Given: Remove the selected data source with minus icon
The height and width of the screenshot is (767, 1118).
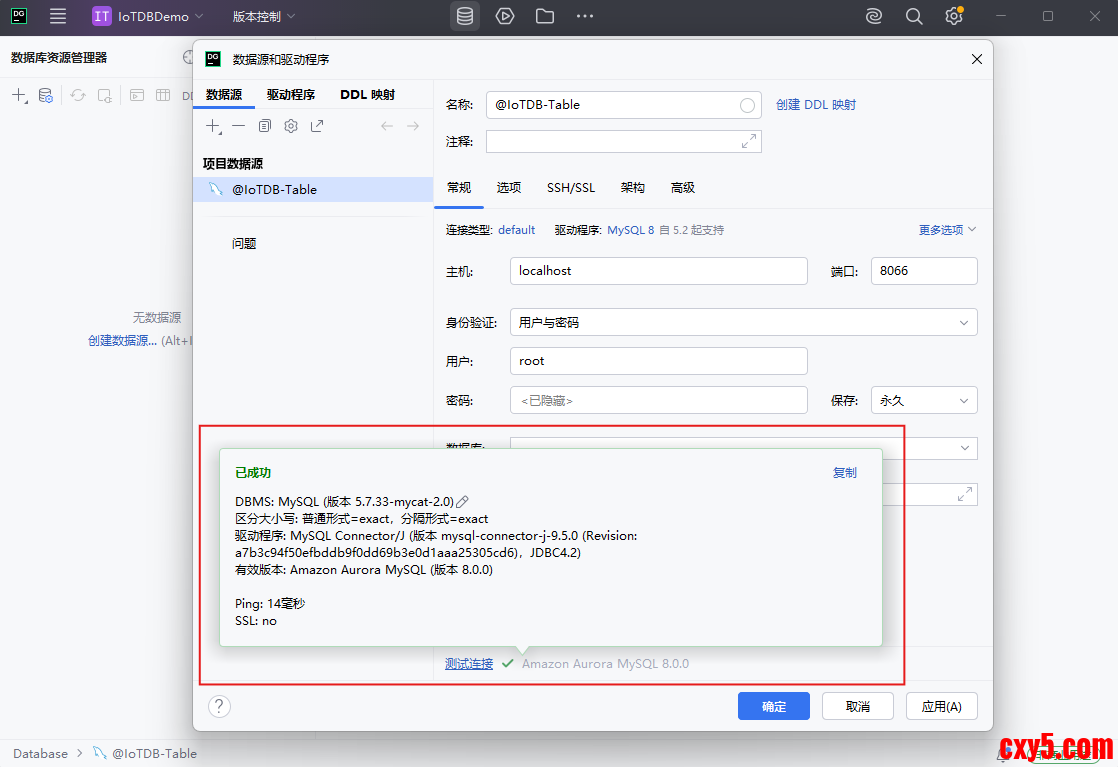Looking at the screenshot, I should pyautogui.click(x=238, y=126).
